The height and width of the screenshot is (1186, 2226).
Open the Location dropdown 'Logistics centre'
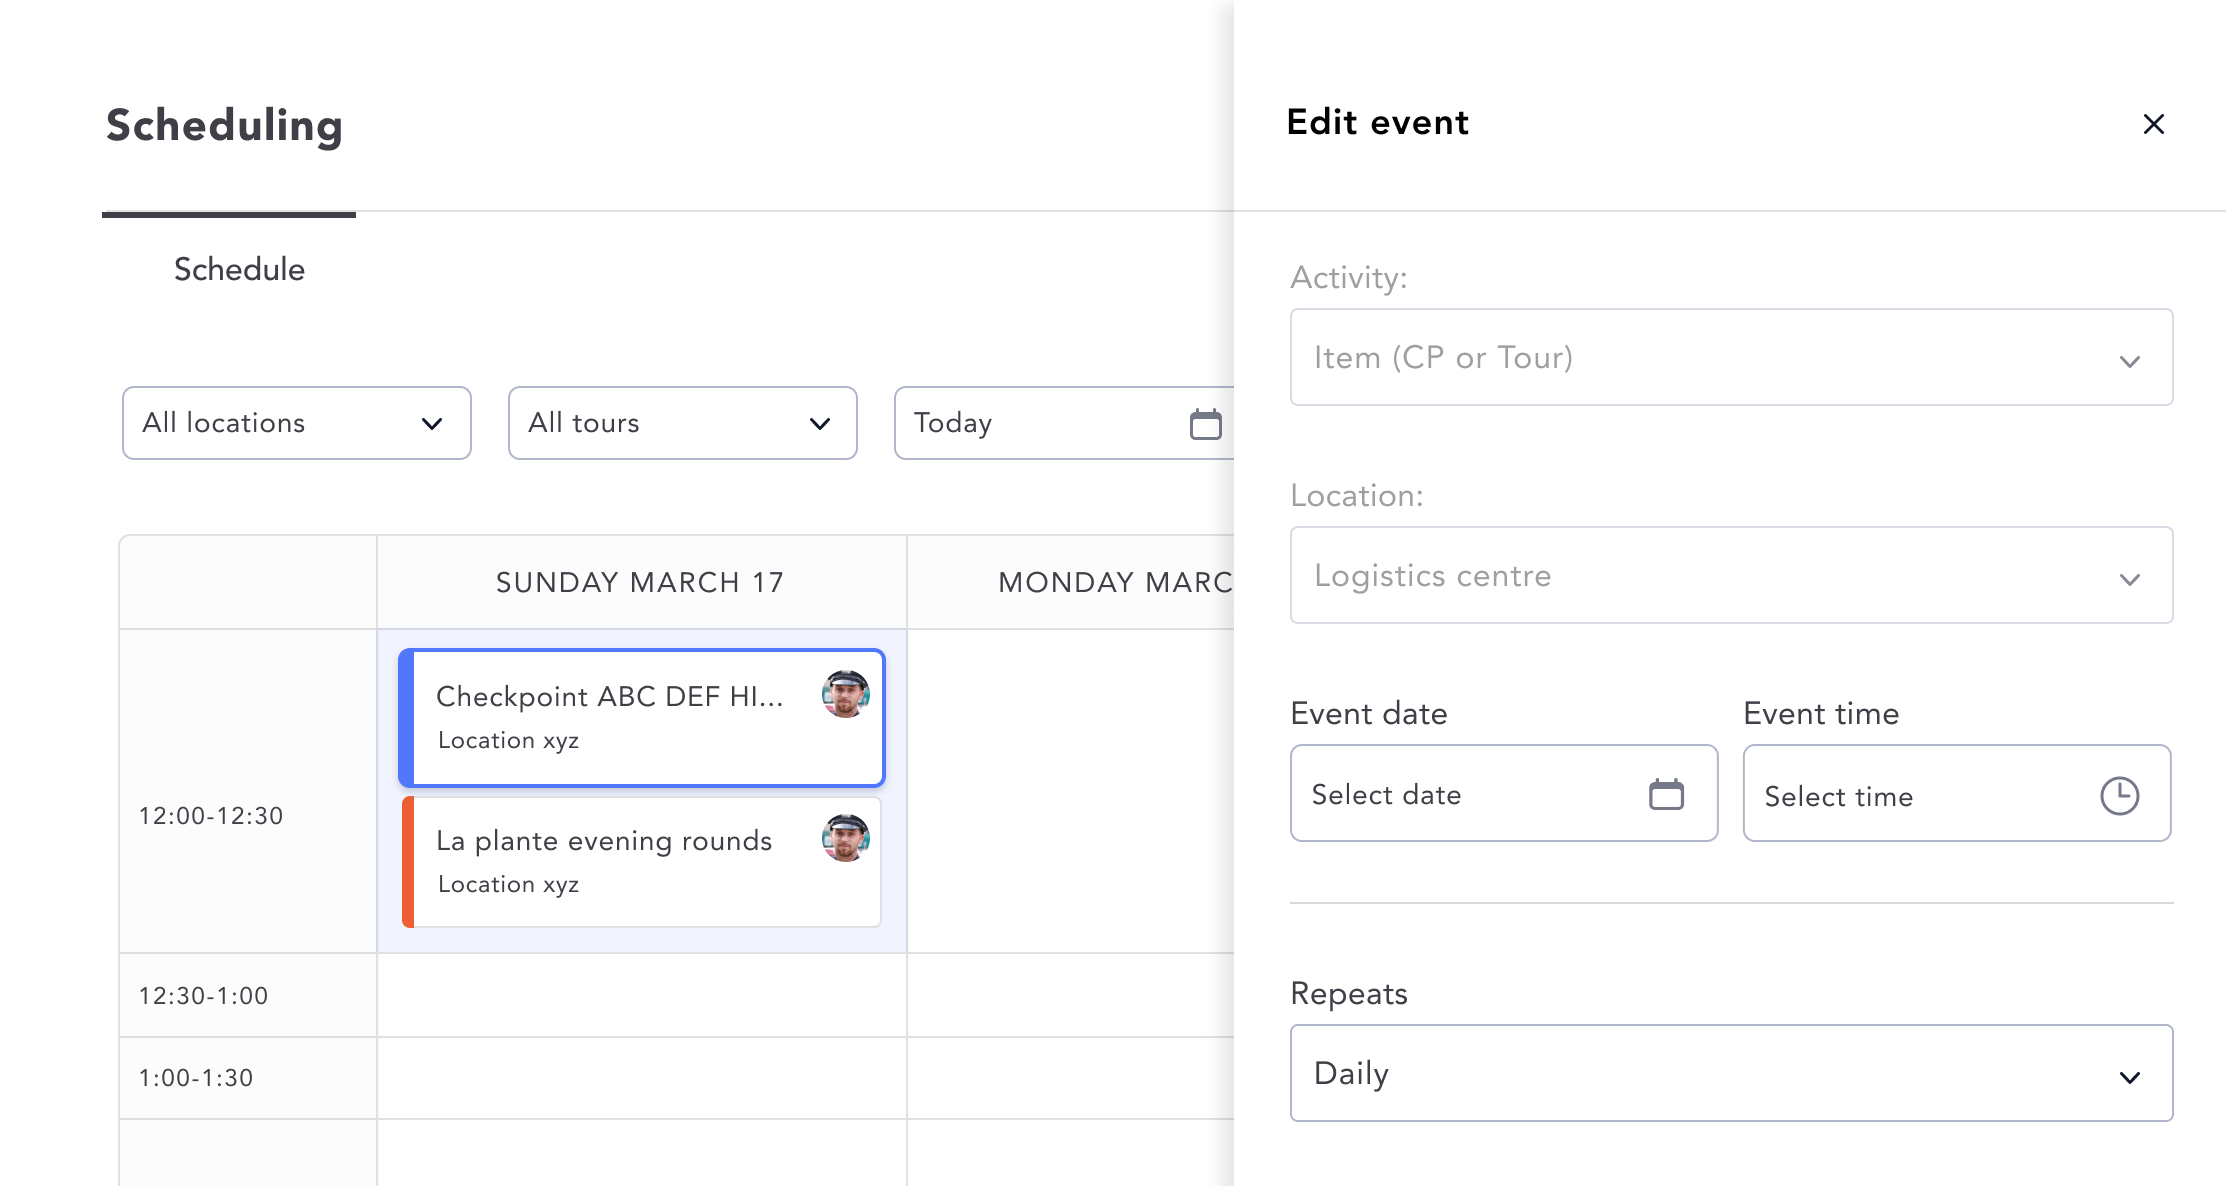click(x=1731, y=575)
